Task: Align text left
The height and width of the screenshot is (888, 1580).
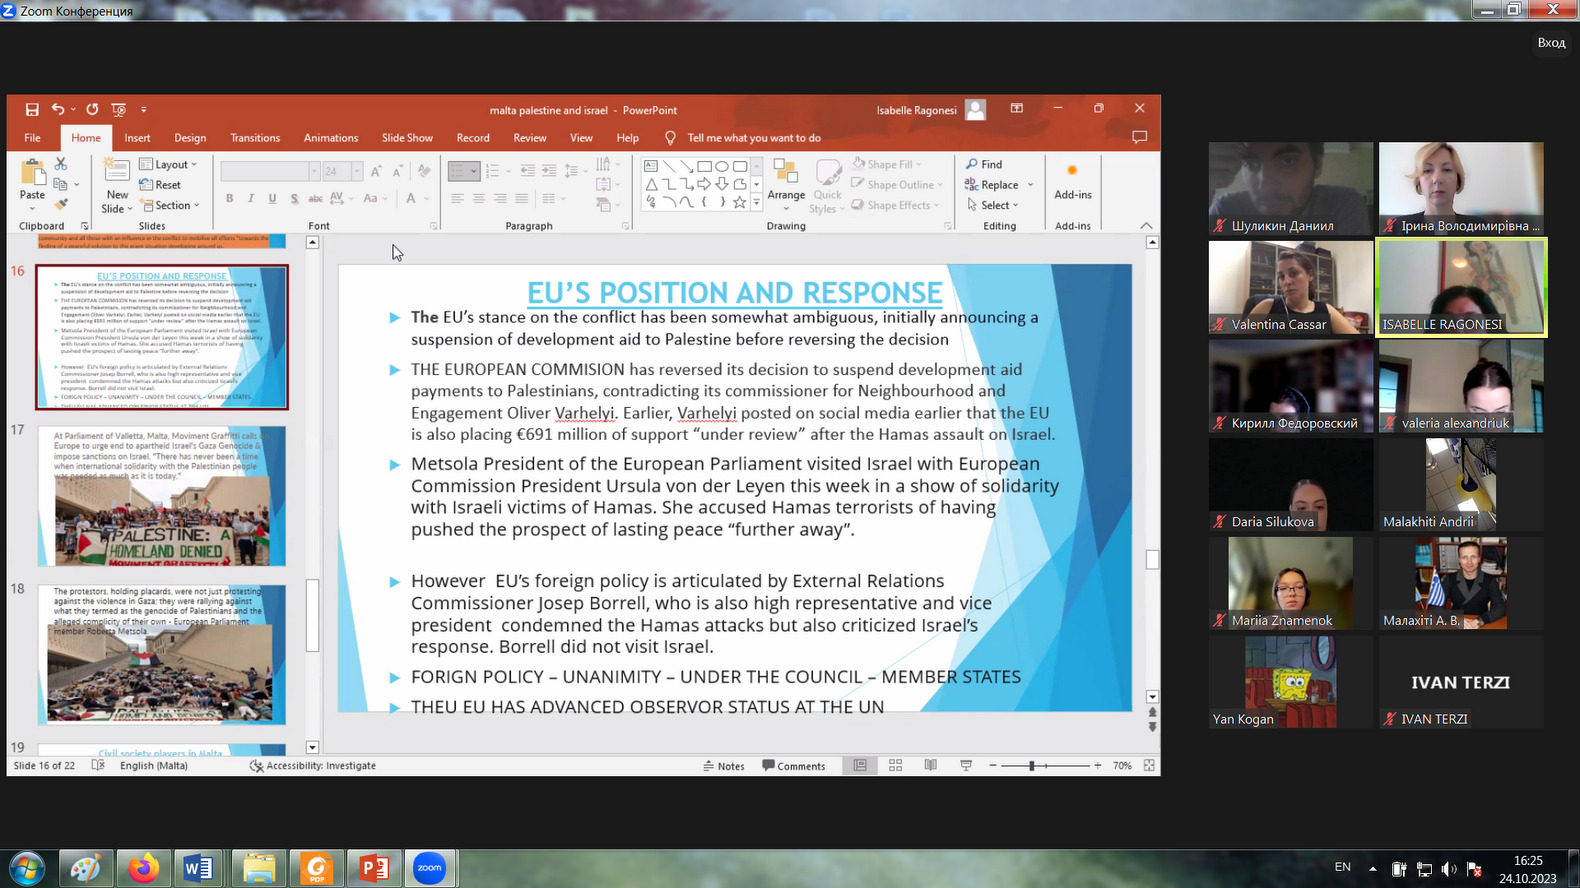Action: (x=457, y=198)
